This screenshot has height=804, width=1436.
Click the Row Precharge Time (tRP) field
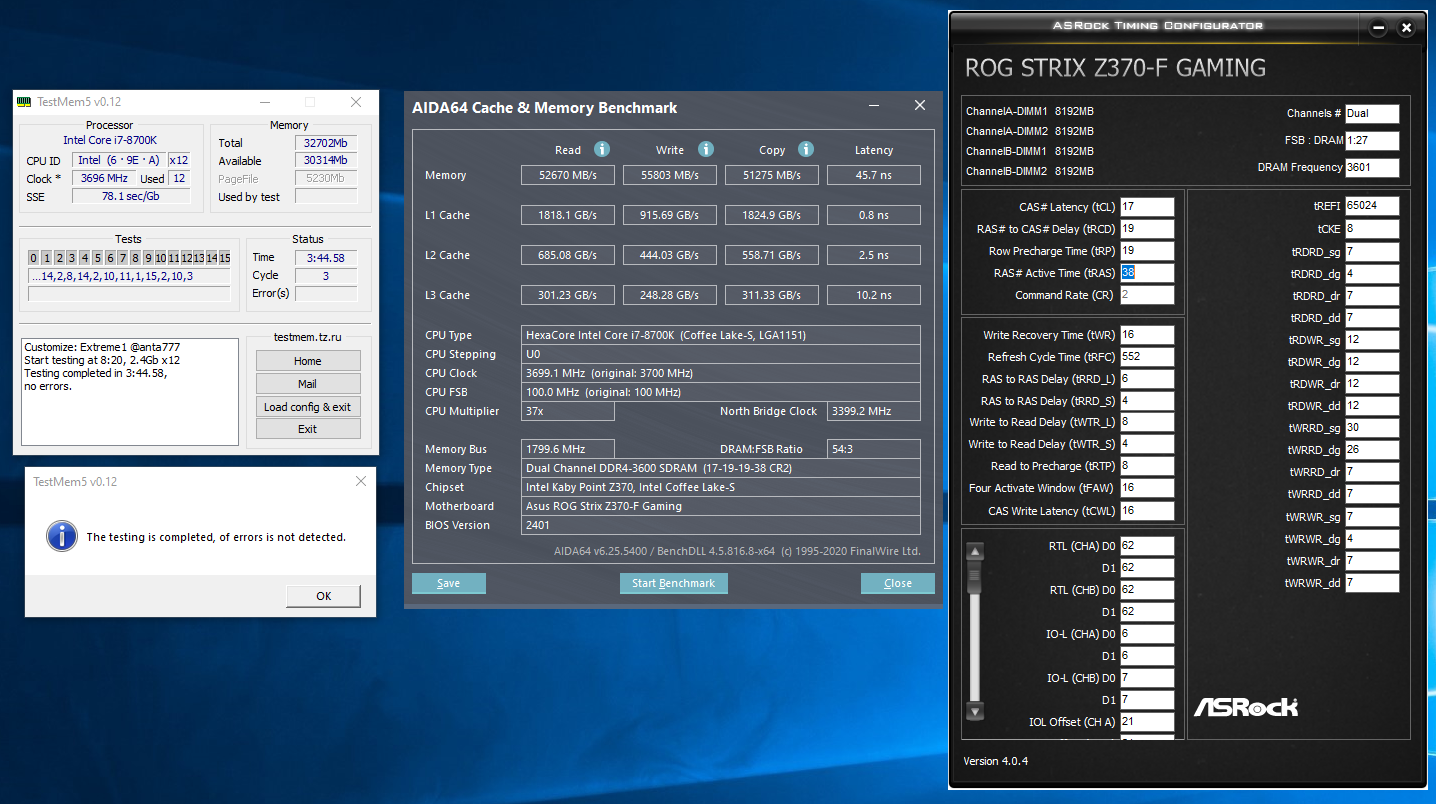click(x=1147, y=251)
